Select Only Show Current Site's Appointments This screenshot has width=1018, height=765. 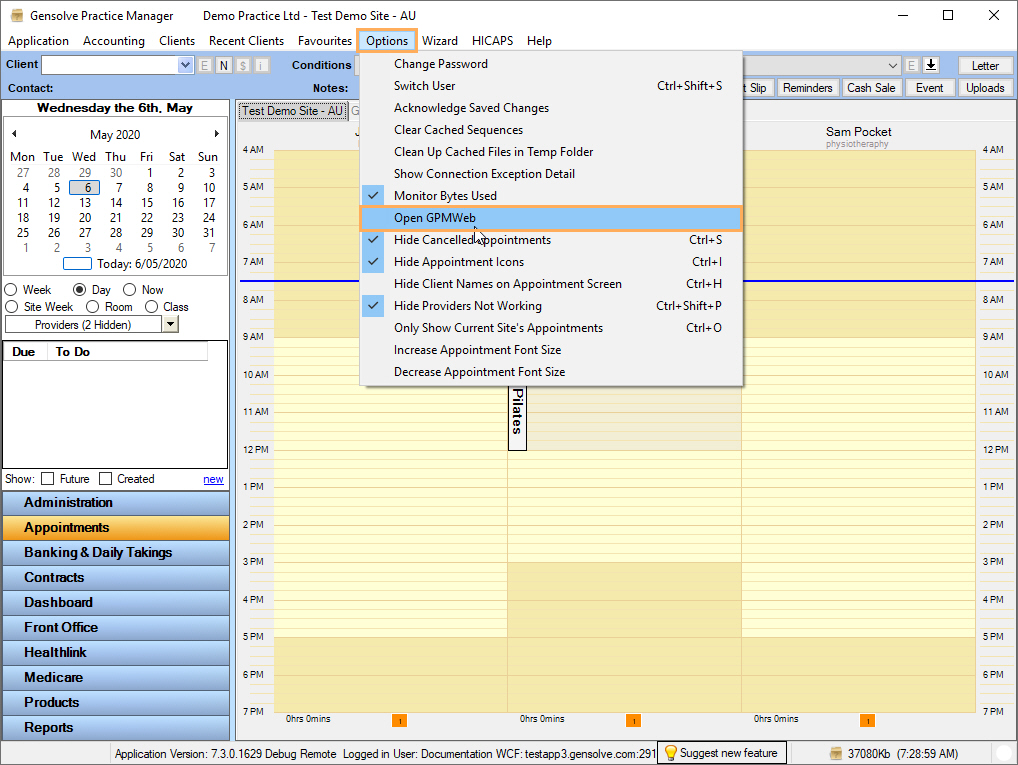coord(551,328)
